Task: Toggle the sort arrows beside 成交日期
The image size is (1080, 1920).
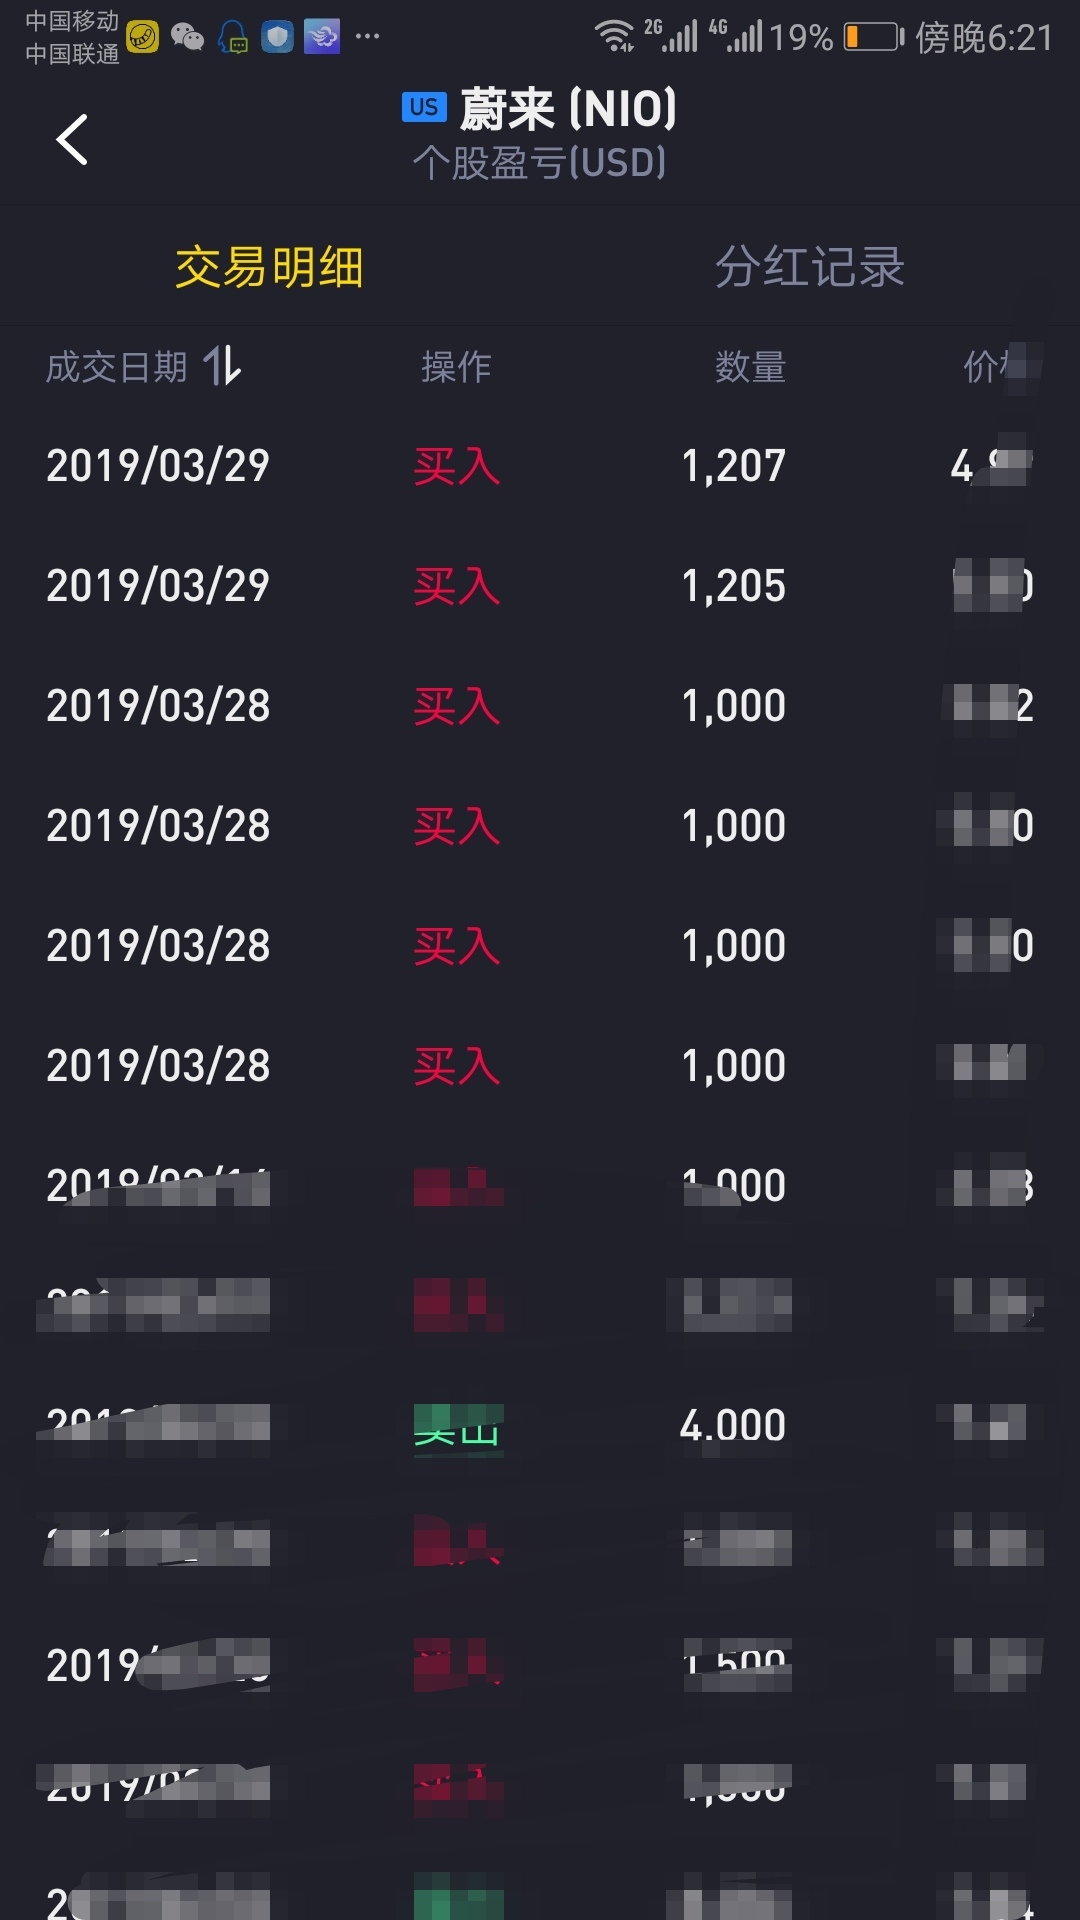Action: [222, 366]
